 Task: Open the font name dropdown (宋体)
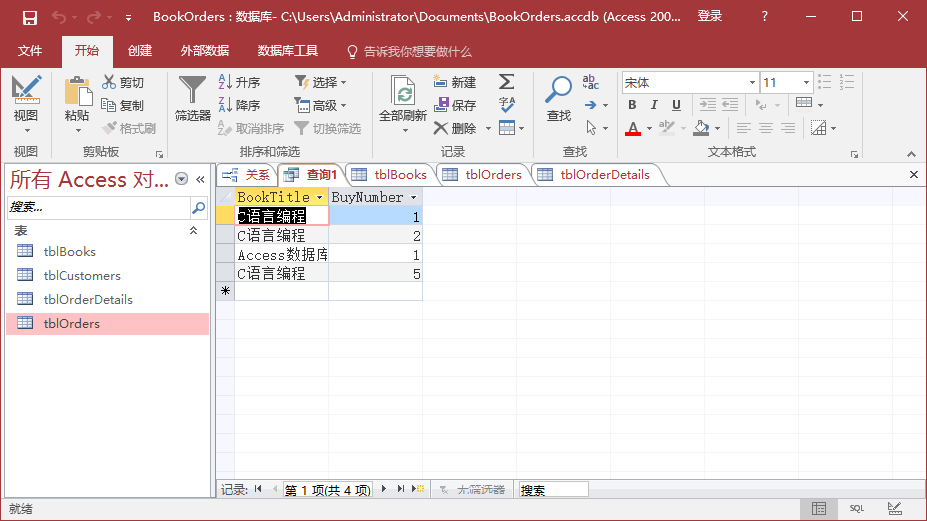point(752,83)
